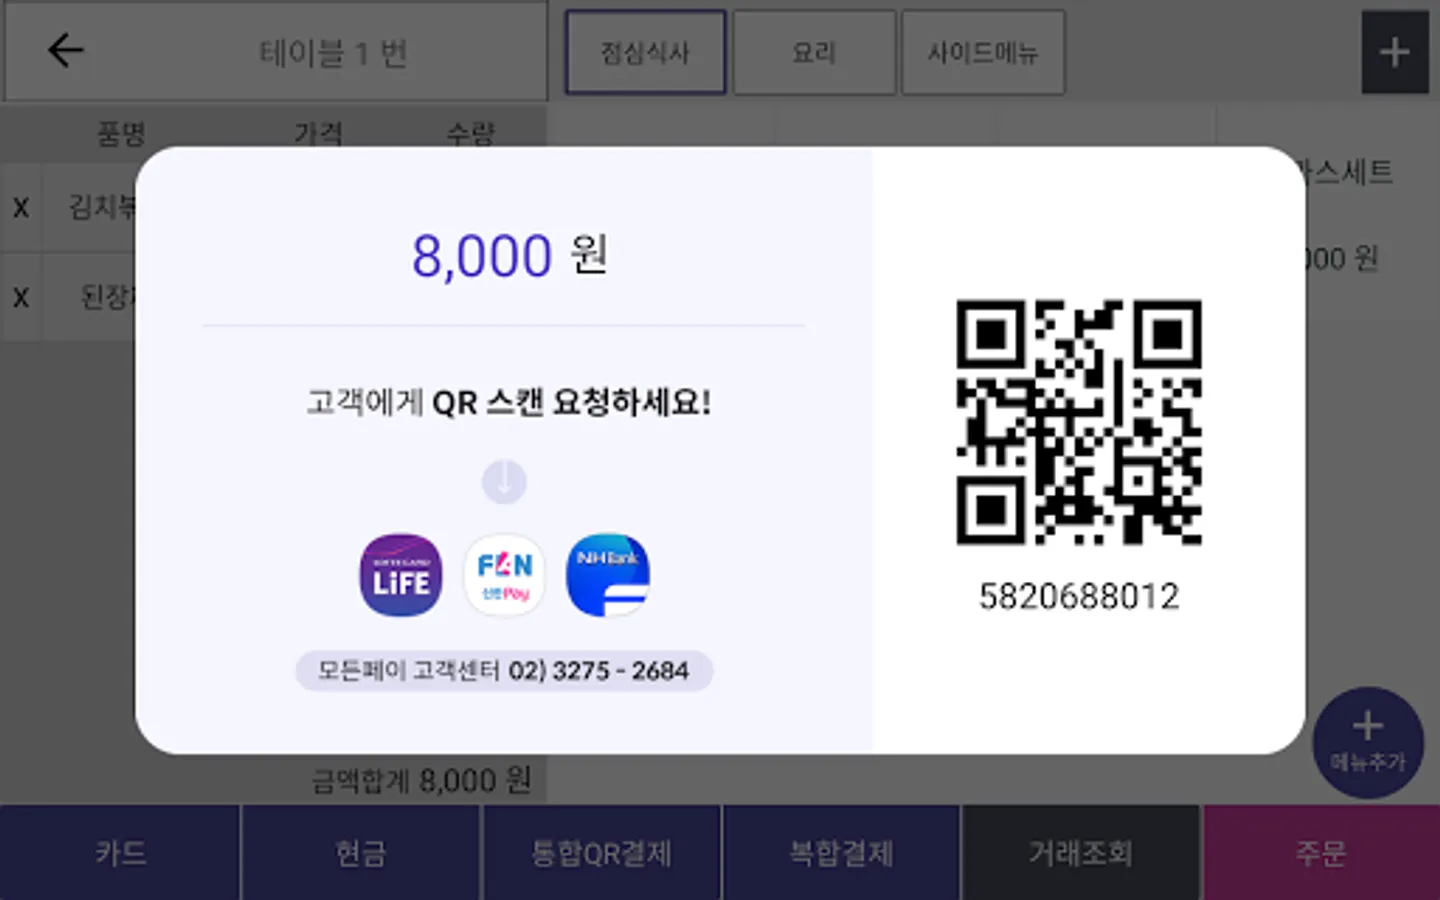Remove the 된장 item with X
1440x900 pixels.
21,298
